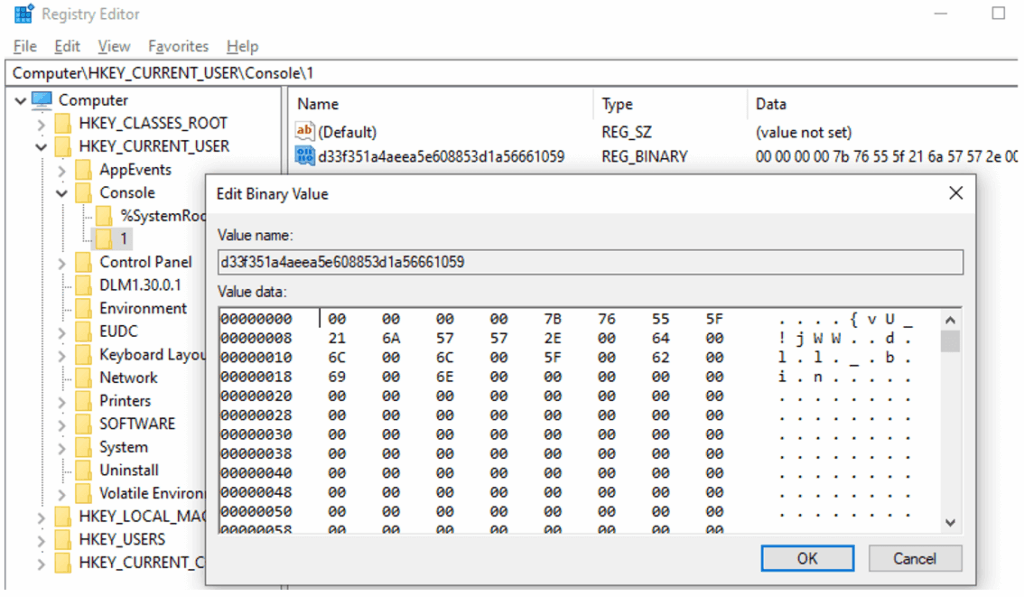Screen dimensions: 1024x597
Task: Click the DLM1.30.0.1 folder icon
Action: tap(84, 285)
